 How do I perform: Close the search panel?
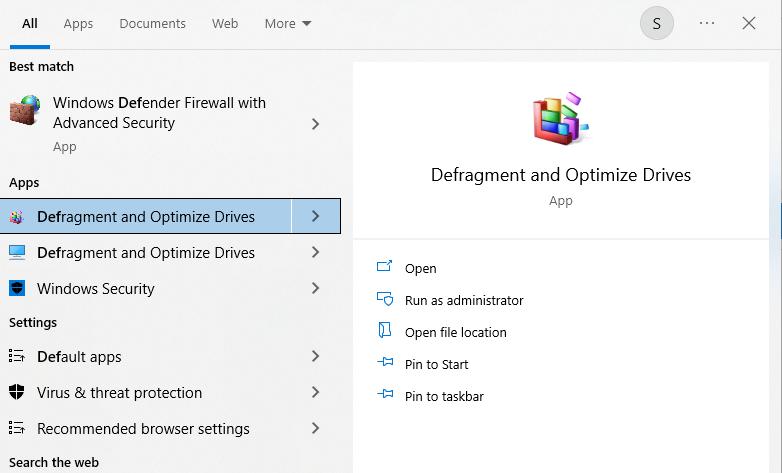pos(749,23)
